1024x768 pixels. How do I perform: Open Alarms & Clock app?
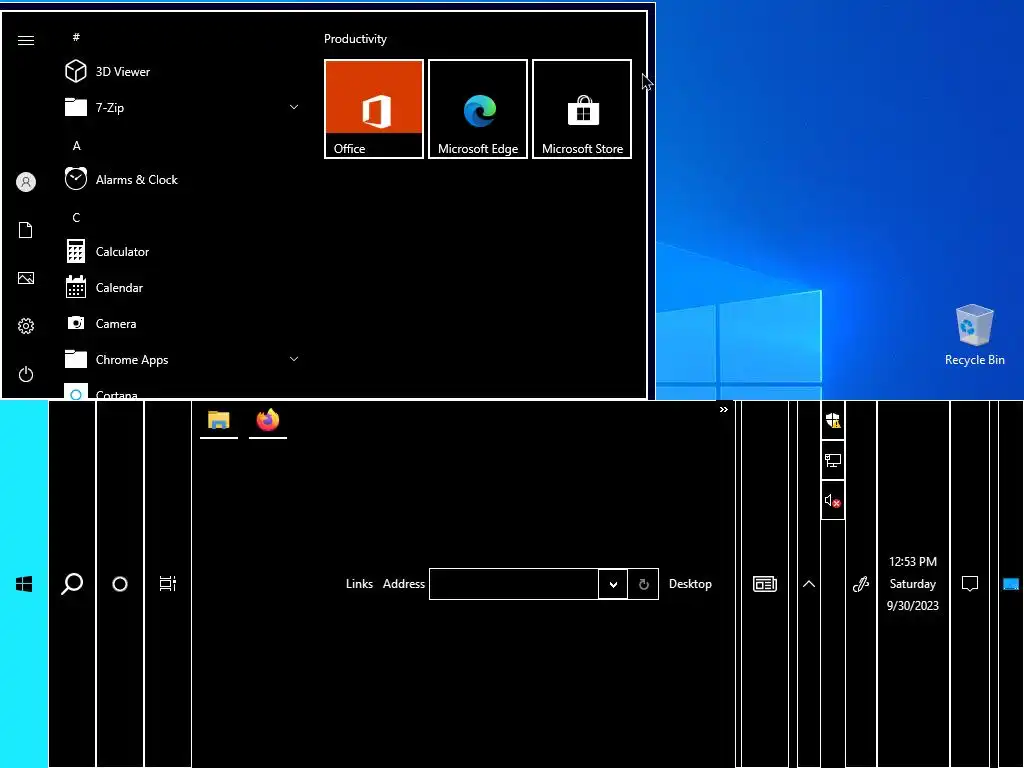pyautogui.click(x=183, y=180)
